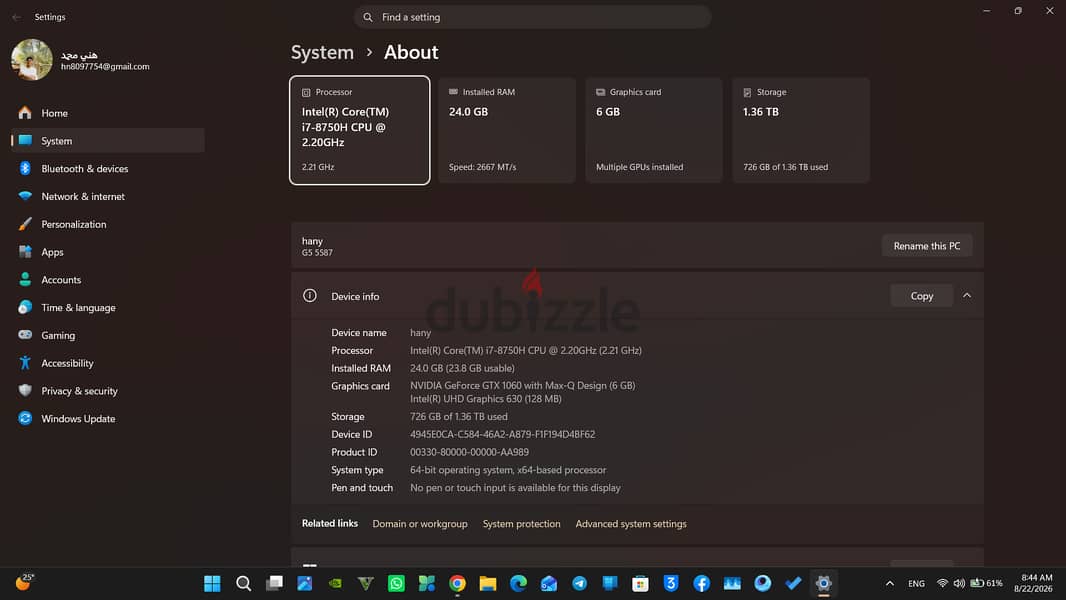Click the 24.0 GB (23.8 GB usable) text
The image size is (1066, 600).
click(x=462, y=368)
